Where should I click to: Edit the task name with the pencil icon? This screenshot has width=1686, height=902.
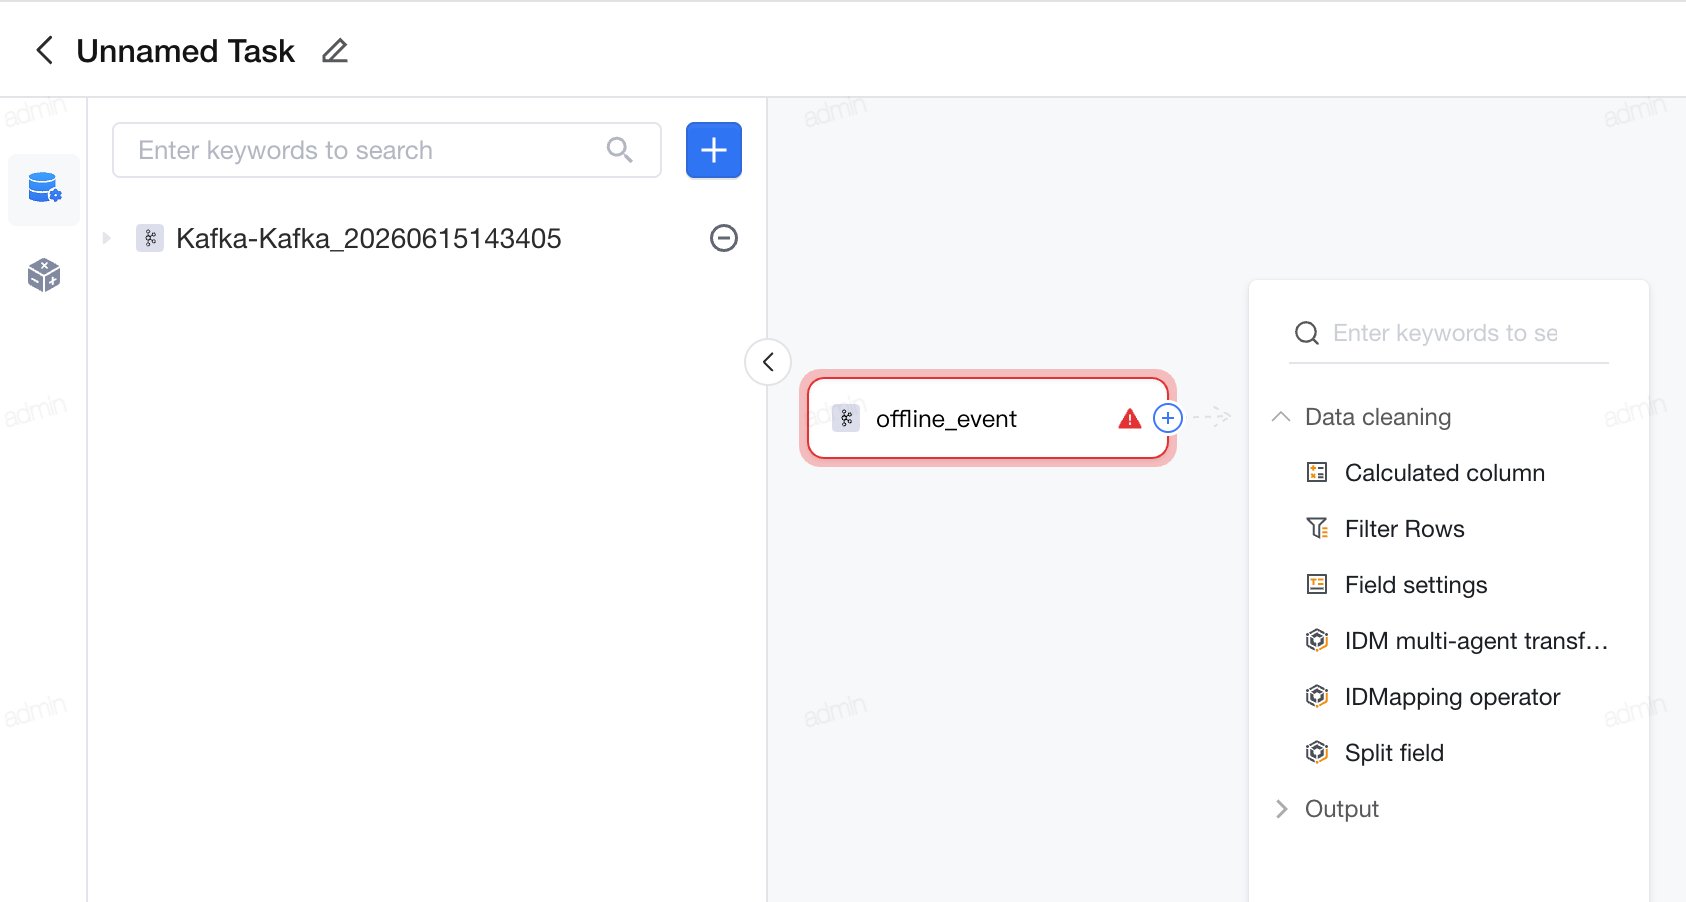click(335, 51)
